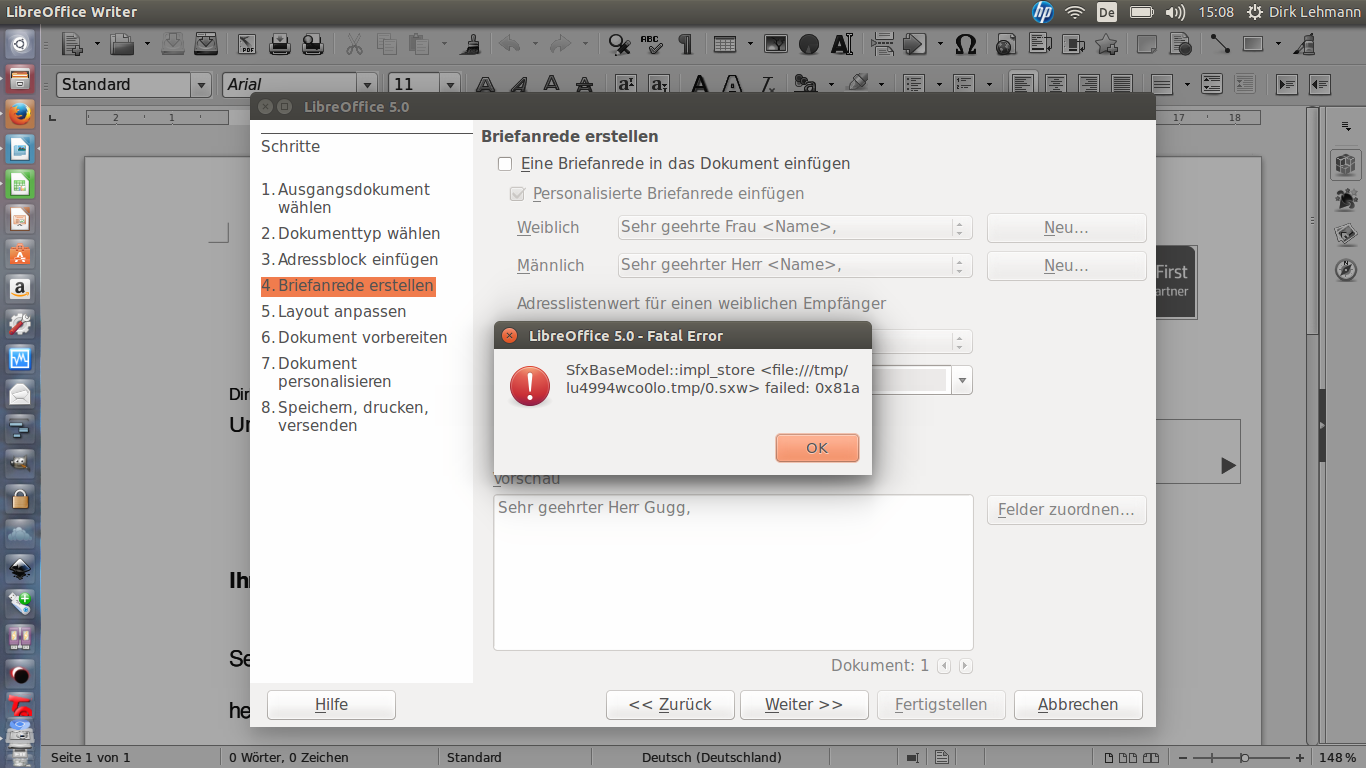This screenshot has width=1366, height=768.
Task: Open the Paragraph Style 'Standard' dropdown
Action: (201, 85)
